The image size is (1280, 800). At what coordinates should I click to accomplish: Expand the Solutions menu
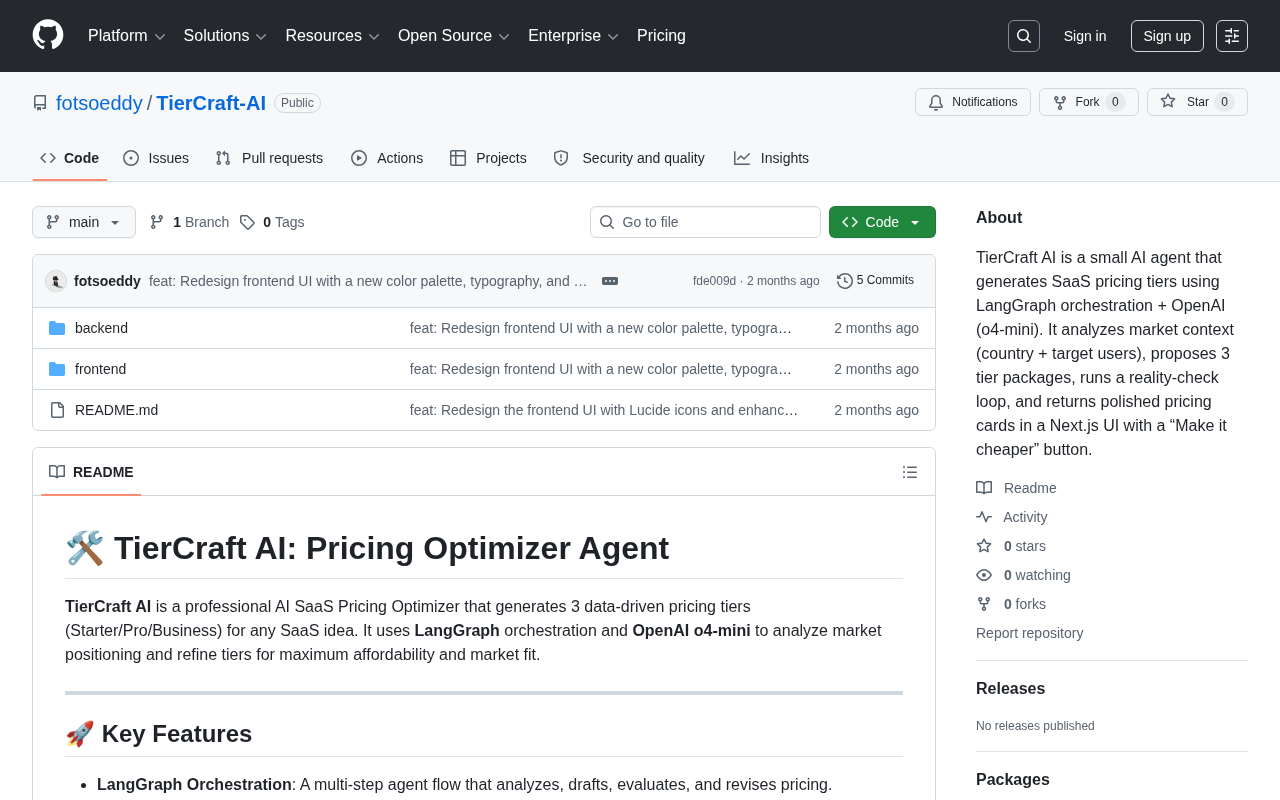pyautogui.click(x=225, y=36)
